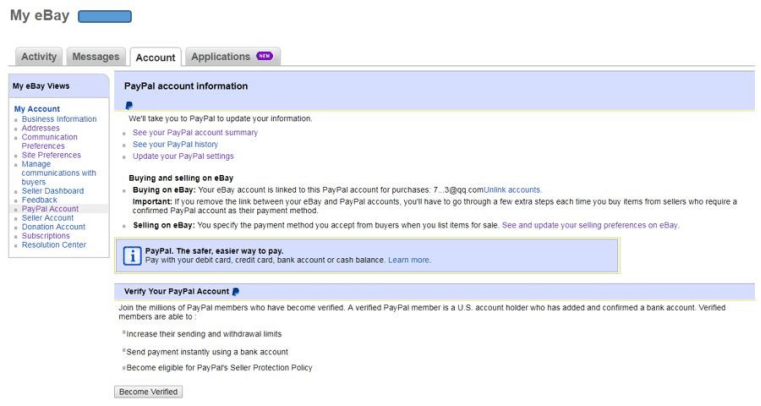Viewport: 761px width, 406px height.
Task: Open Seller Dashboard from sidebar
Action: point(53,191)
